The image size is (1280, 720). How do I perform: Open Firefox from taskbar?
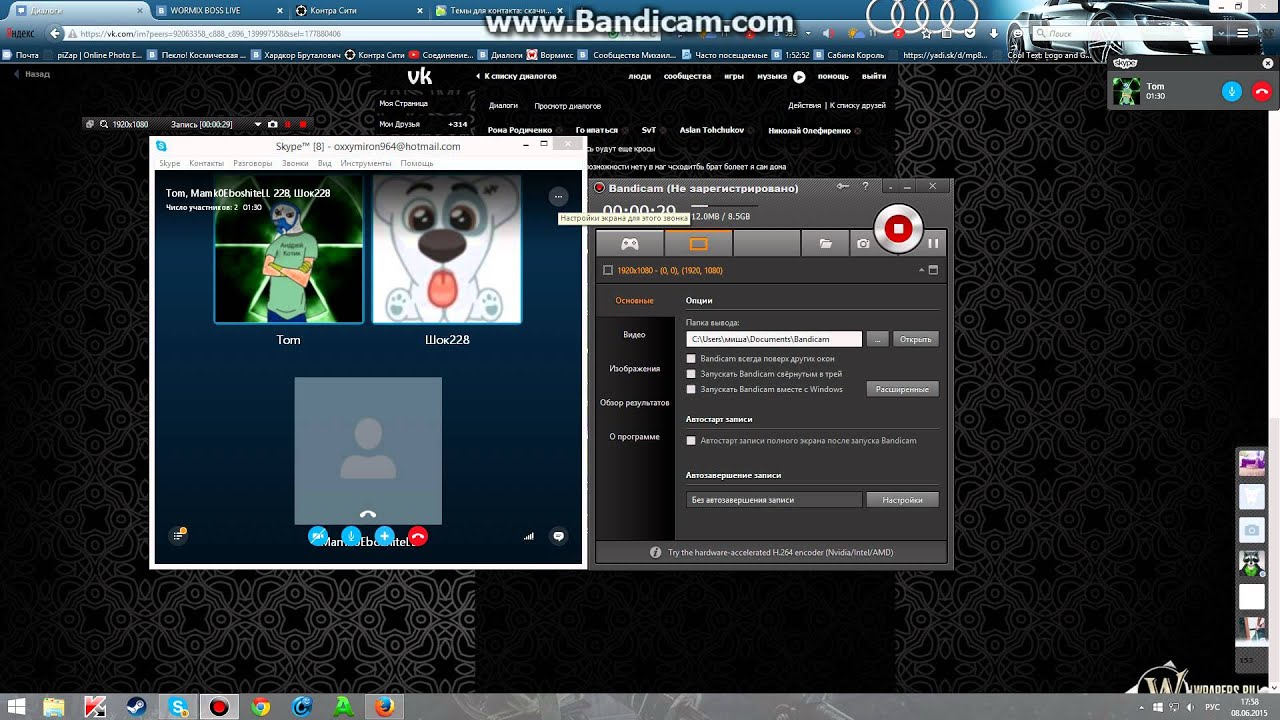tap(385, 707)
